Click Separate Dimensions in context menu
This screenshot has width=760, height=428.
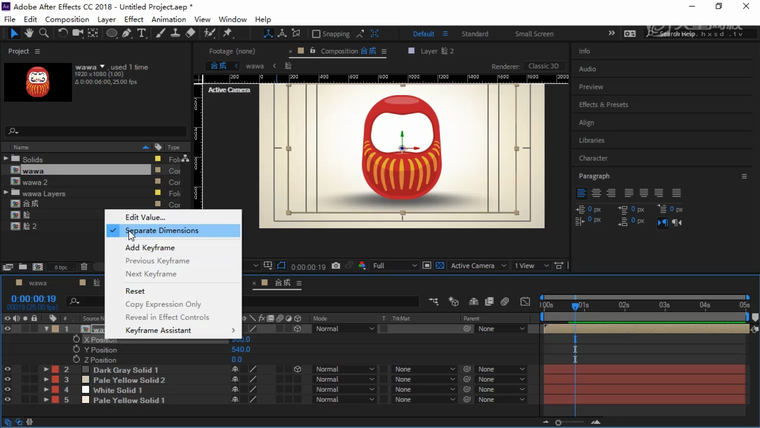click(x=162, y=231)
